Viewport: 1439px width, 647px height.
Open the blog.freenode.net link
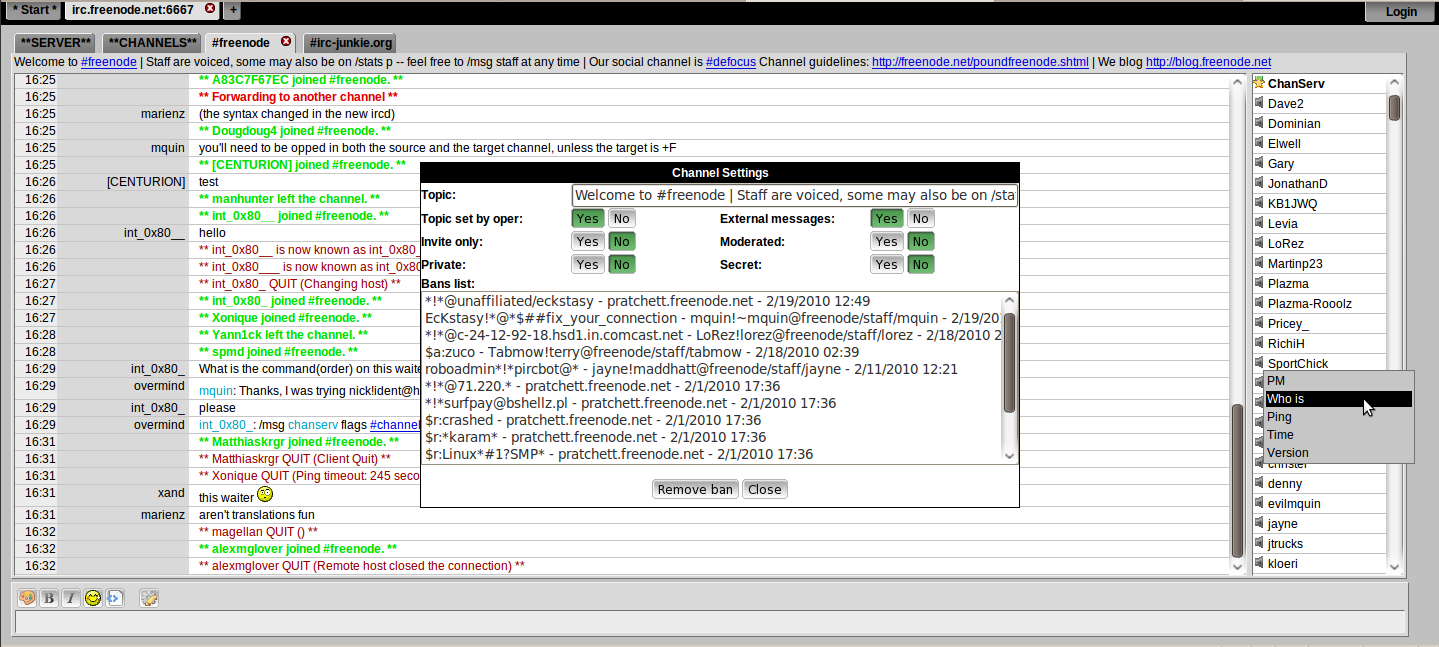[x=1208, y=62]
